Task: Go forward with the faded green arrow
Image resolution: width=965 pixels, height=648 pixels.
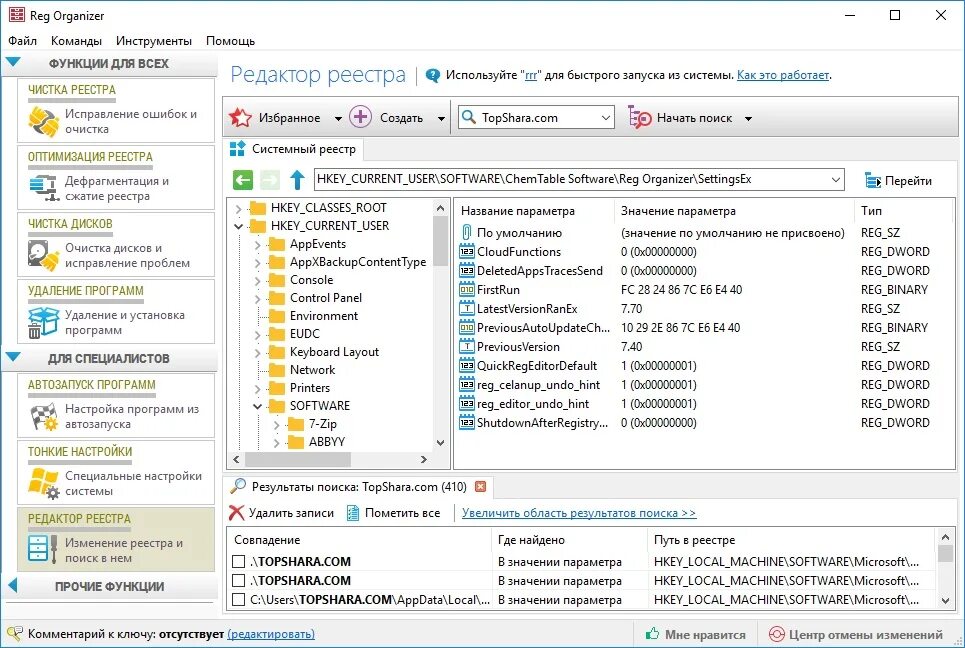Action: click(270, 180)
